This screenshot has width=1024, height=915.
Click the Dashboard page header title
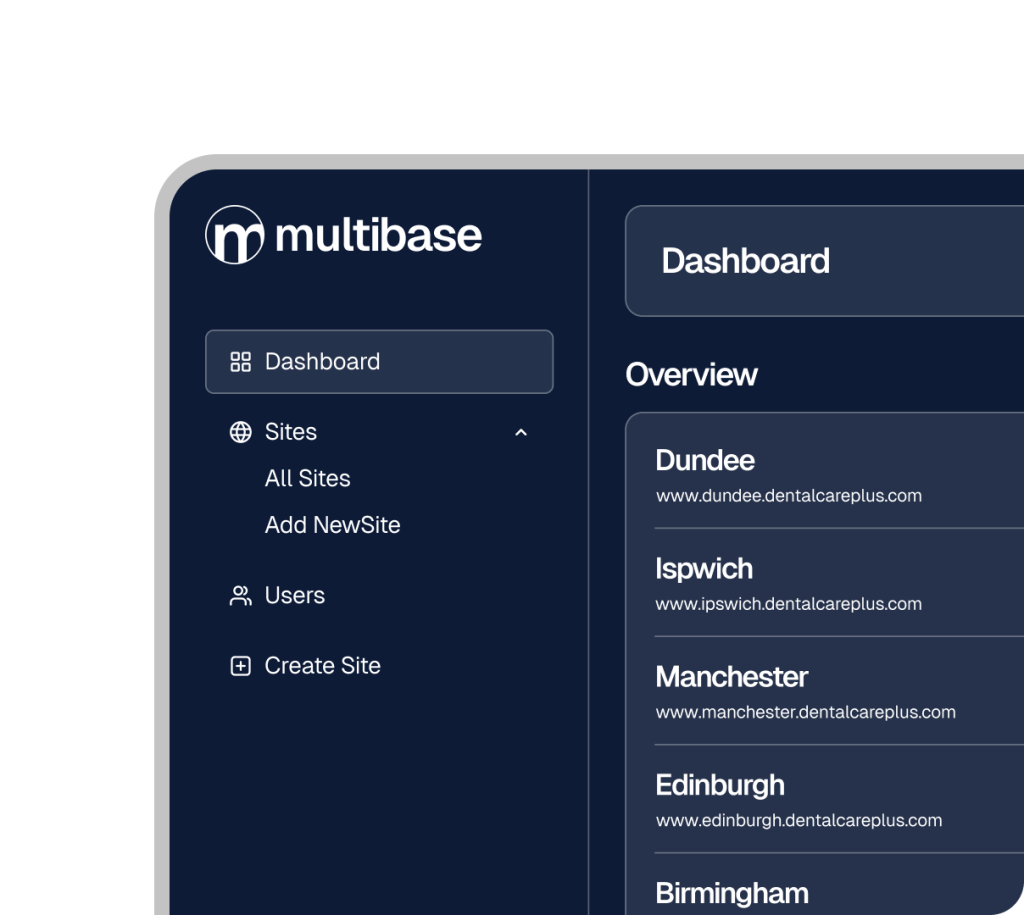tap(745, 261)
